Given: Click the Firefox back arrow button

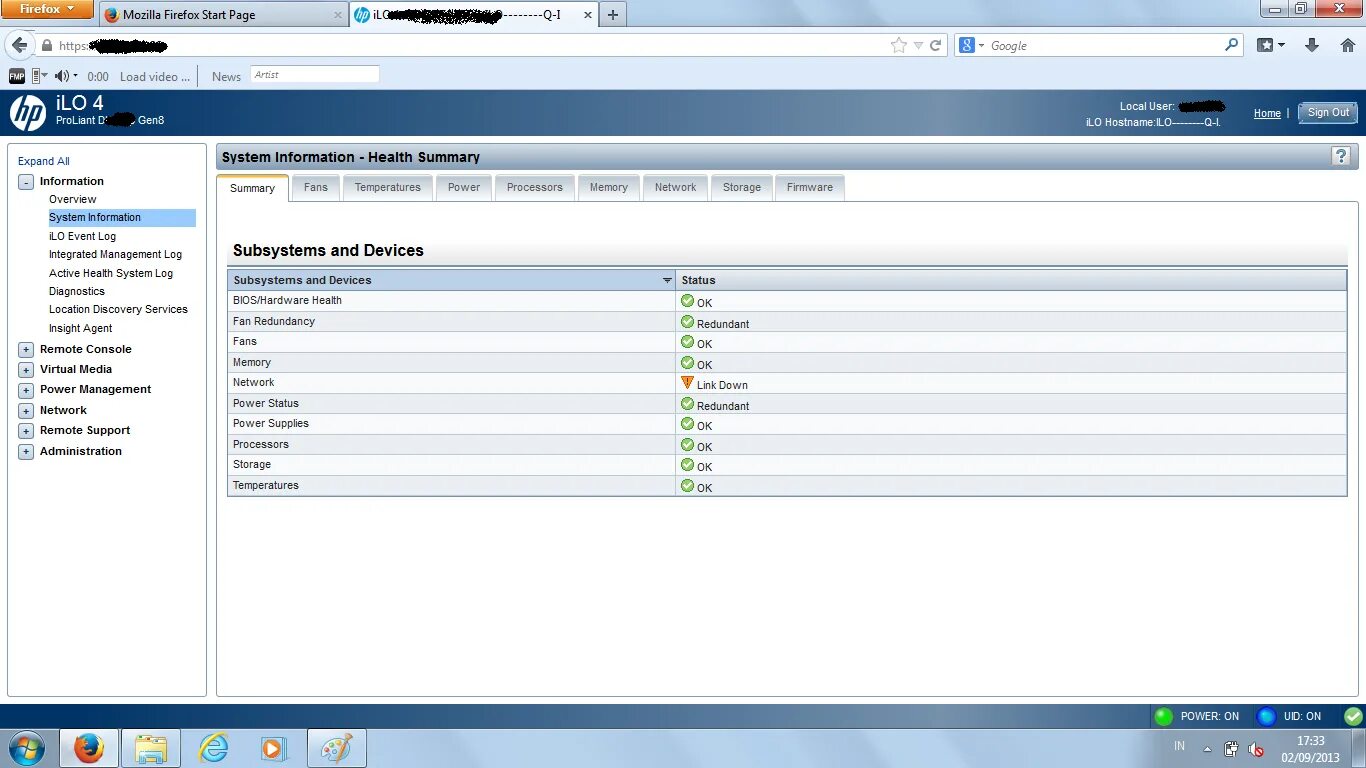Looking at the screenshot, I should 19,45.
